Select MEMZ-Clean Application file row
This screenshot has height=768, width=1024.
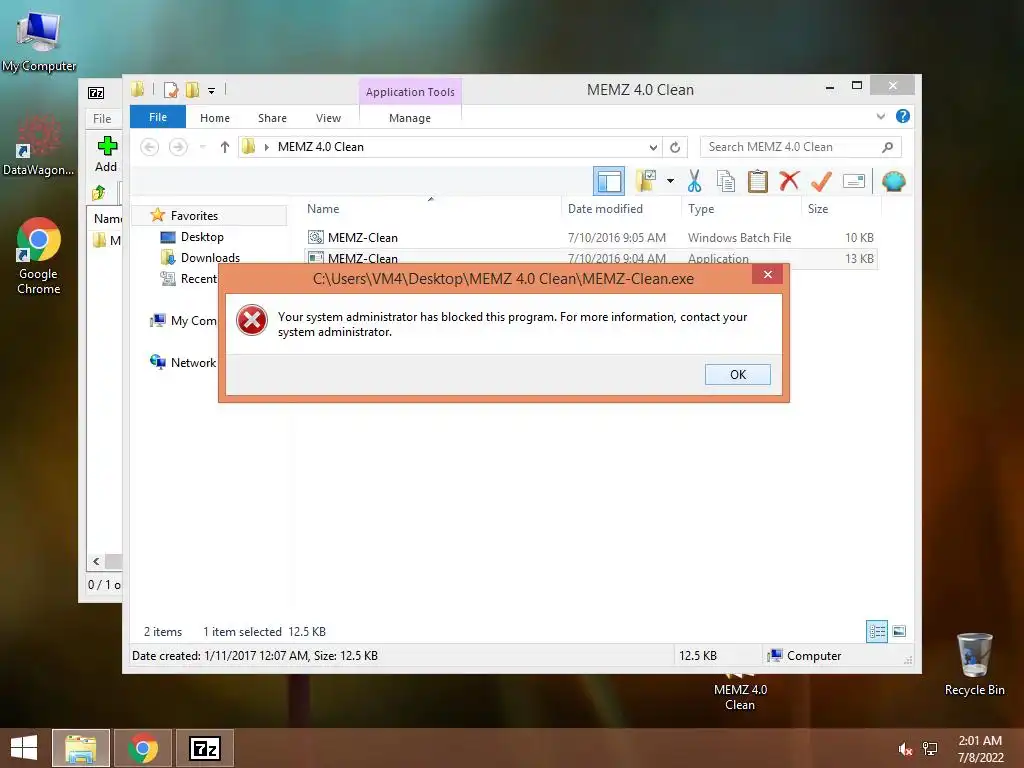[590, 257]
